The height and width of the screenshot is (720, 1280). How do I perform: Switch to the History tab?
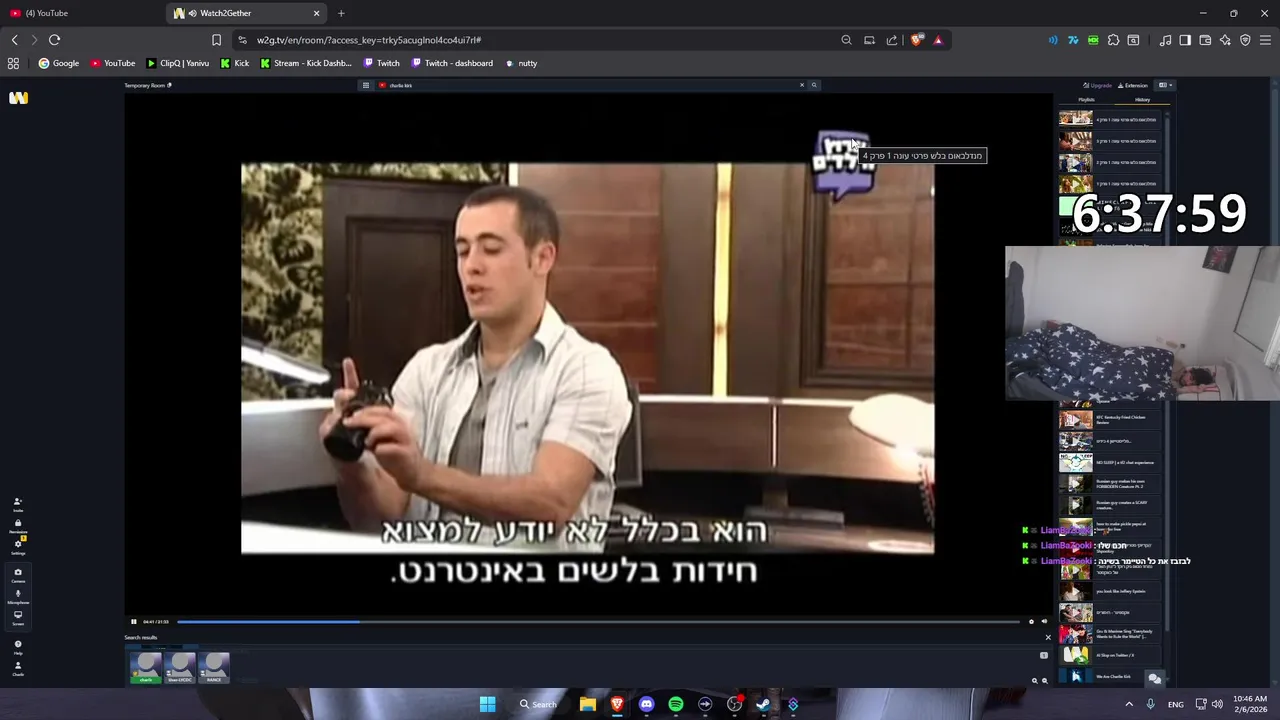point(1142,100)
